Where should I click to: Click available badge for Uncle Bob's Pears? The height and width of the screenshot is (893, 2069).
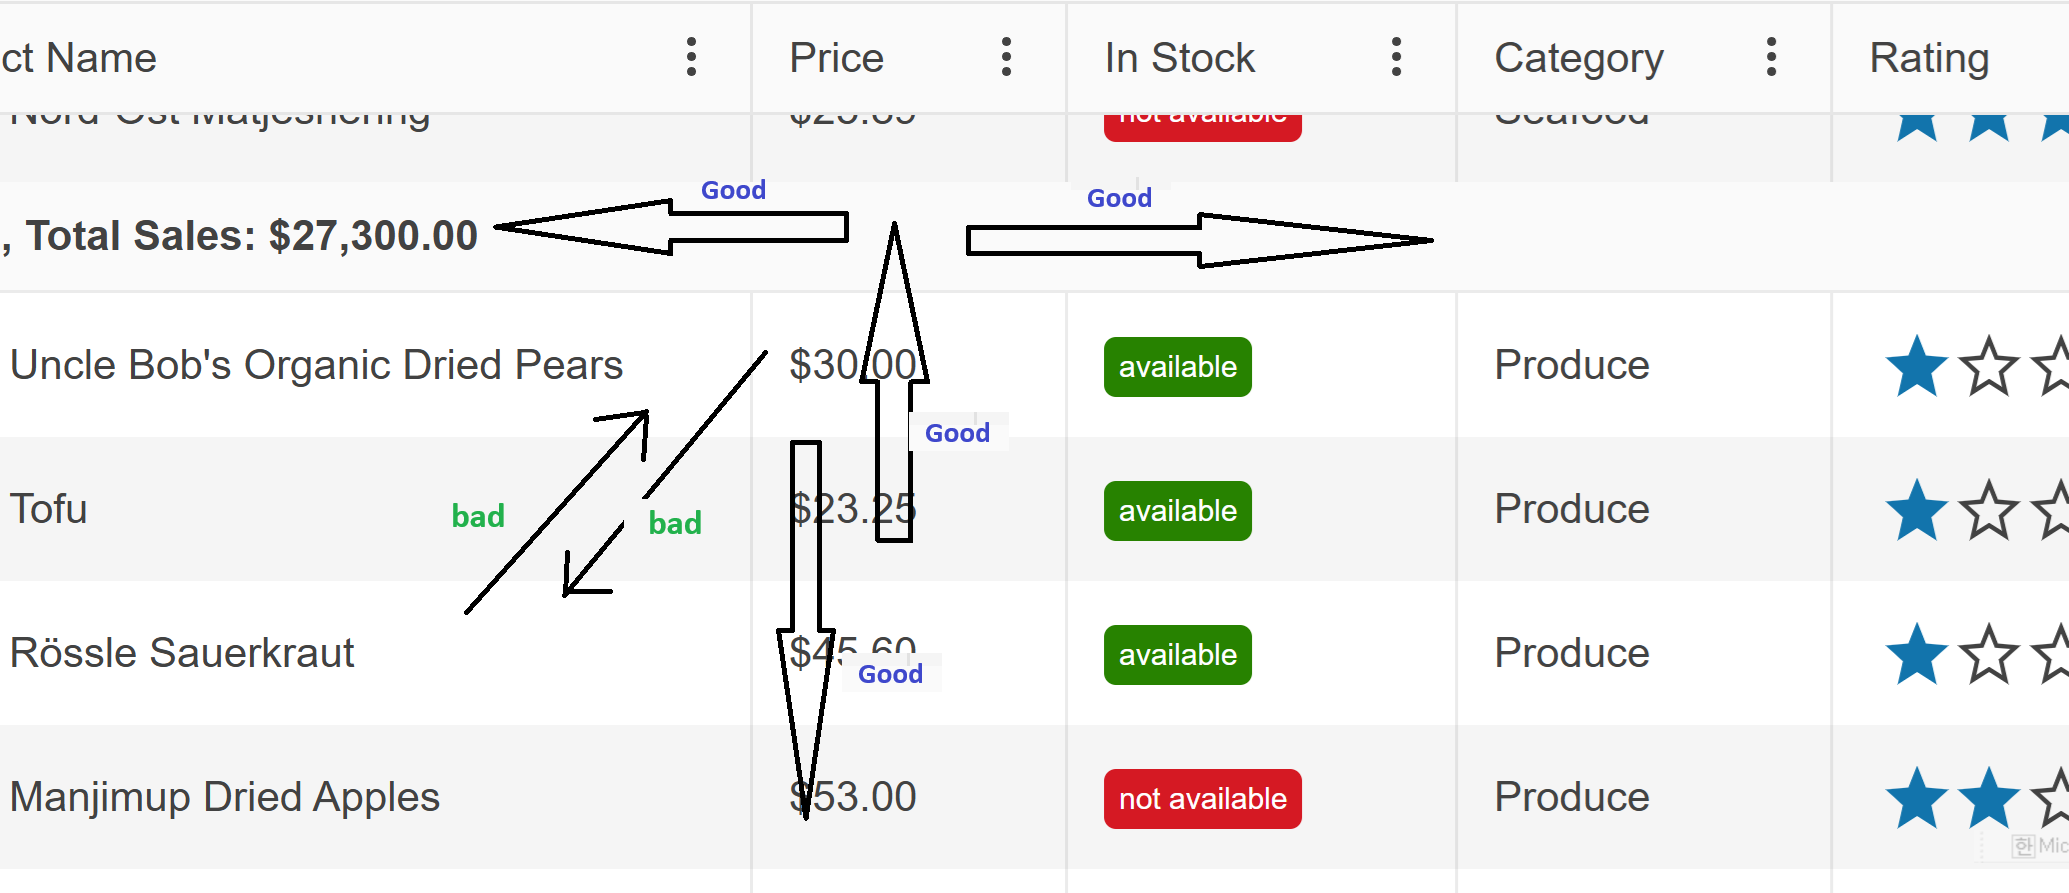coord(1177,367)
